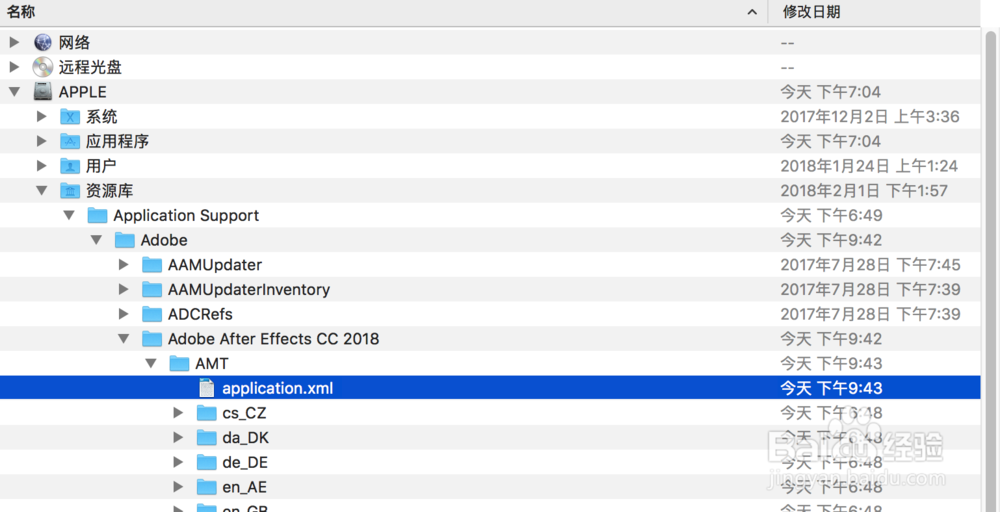
Task: Select the AMT folder name
Action: tap(212, 363)
